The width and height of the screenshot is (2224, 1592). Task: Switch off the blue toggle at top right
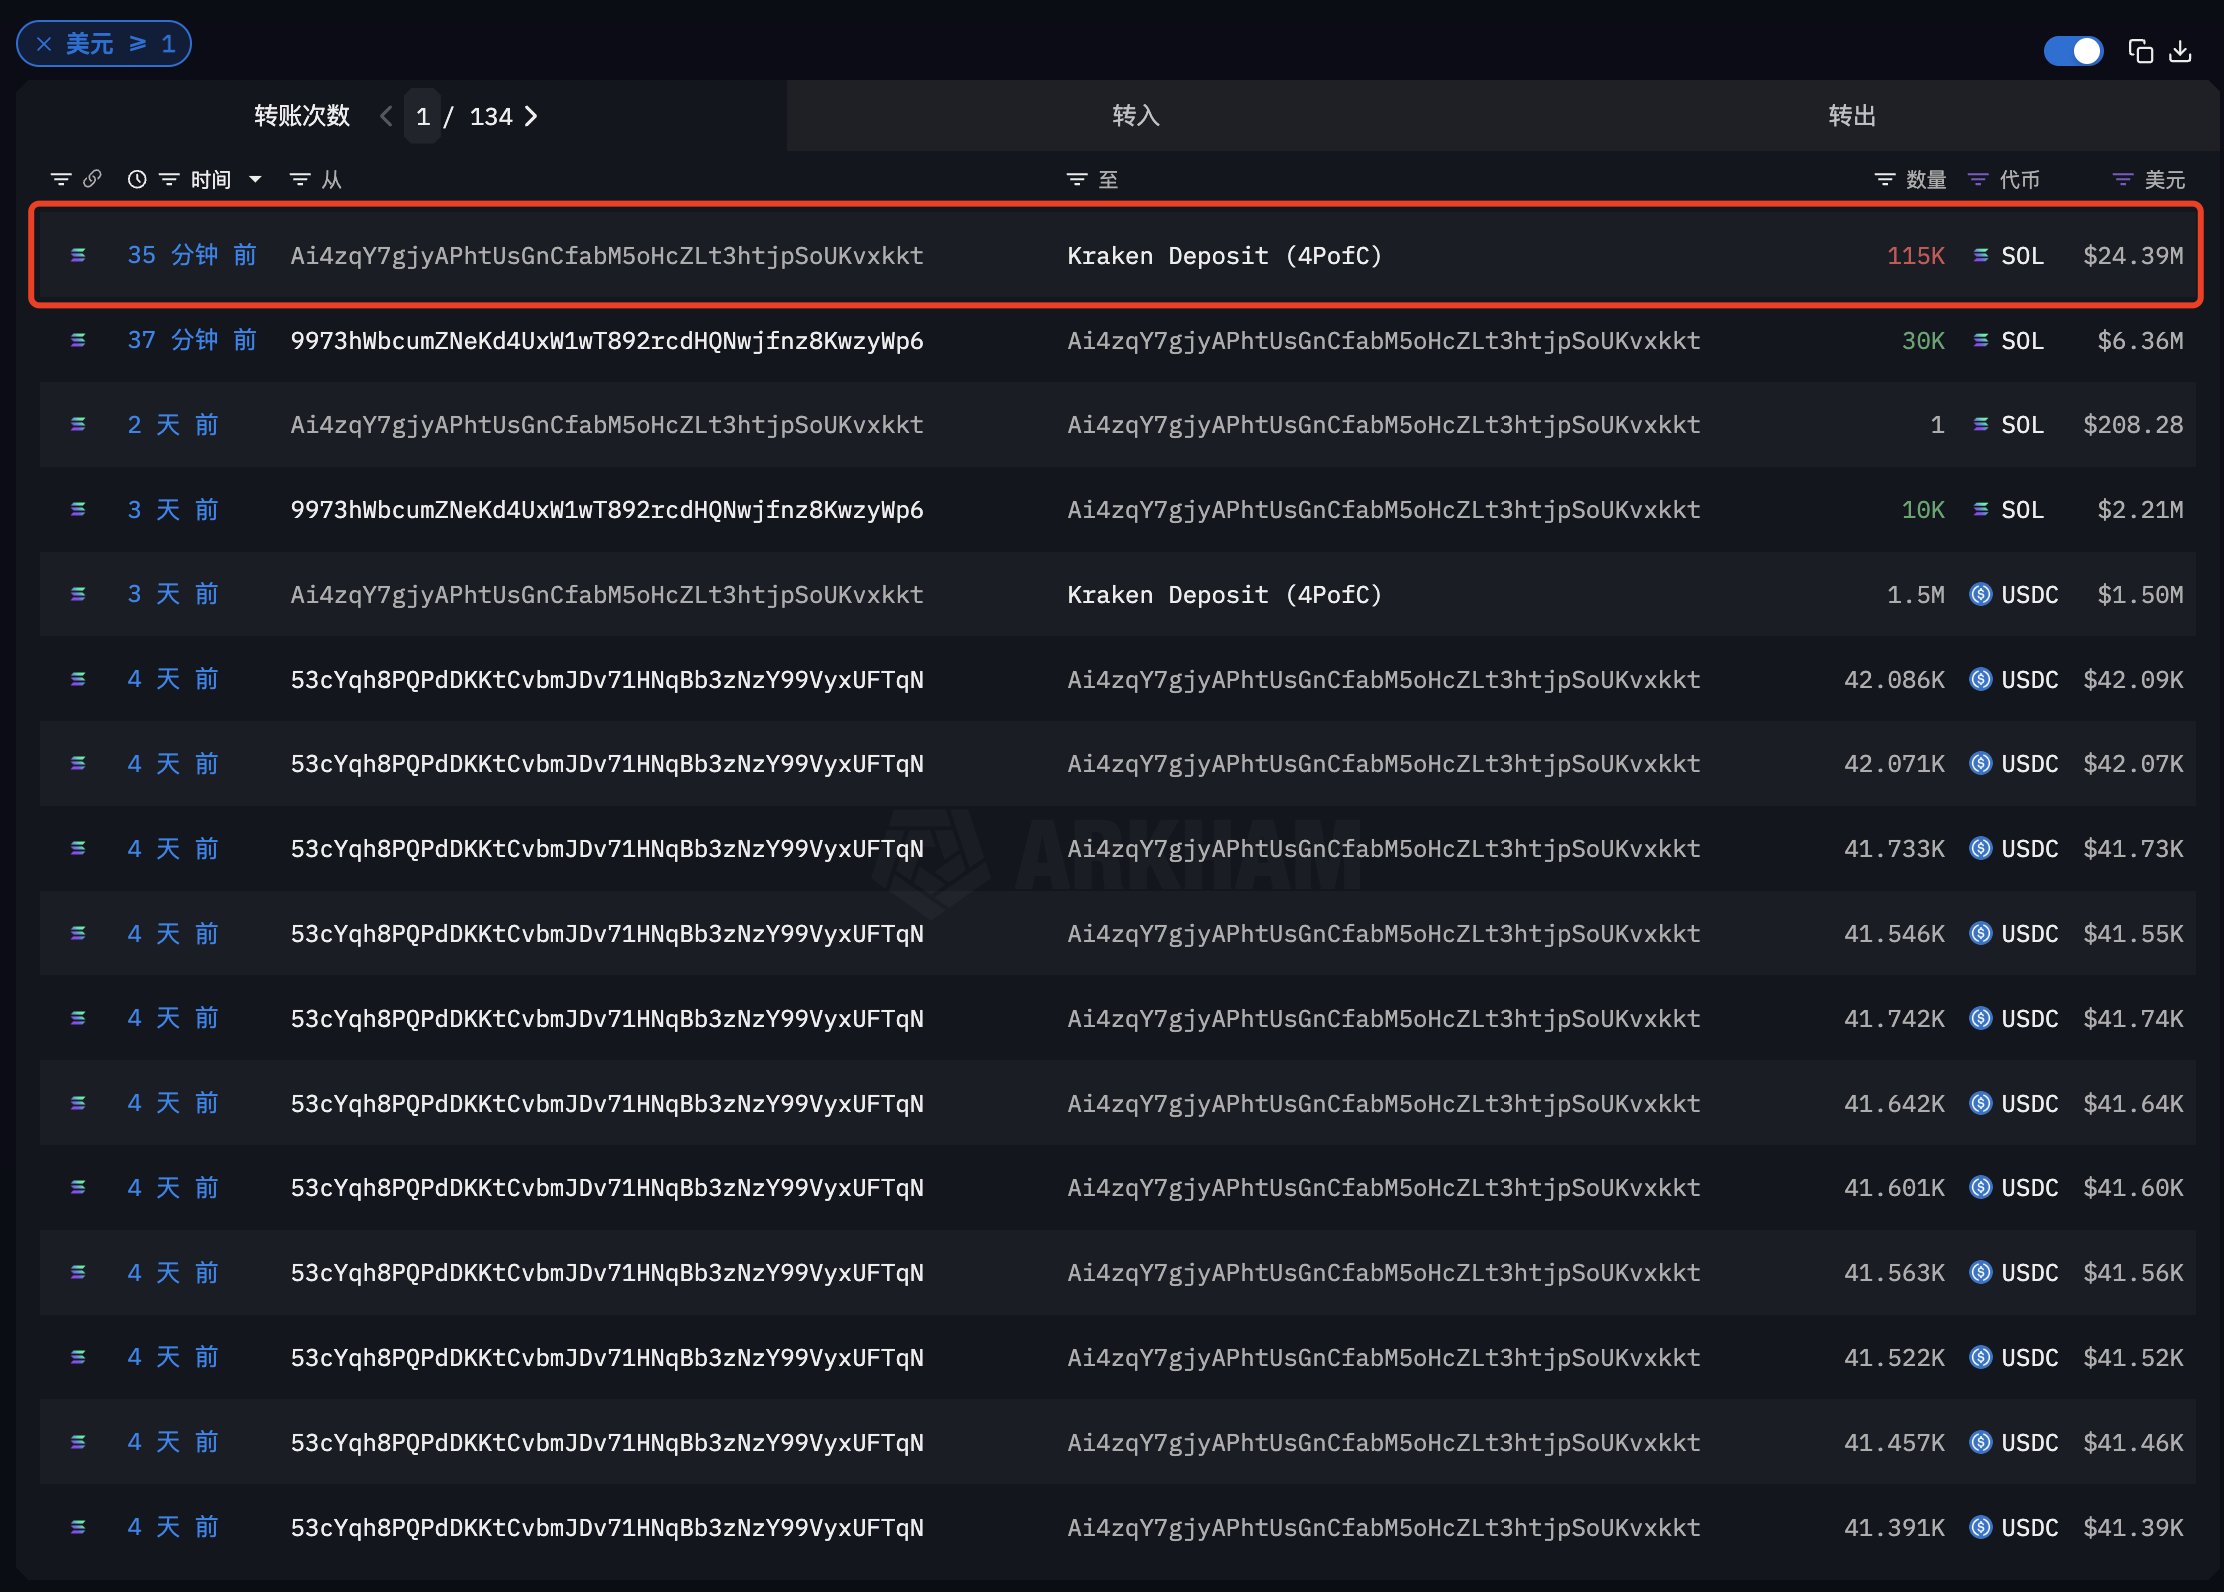(2073, 51)
